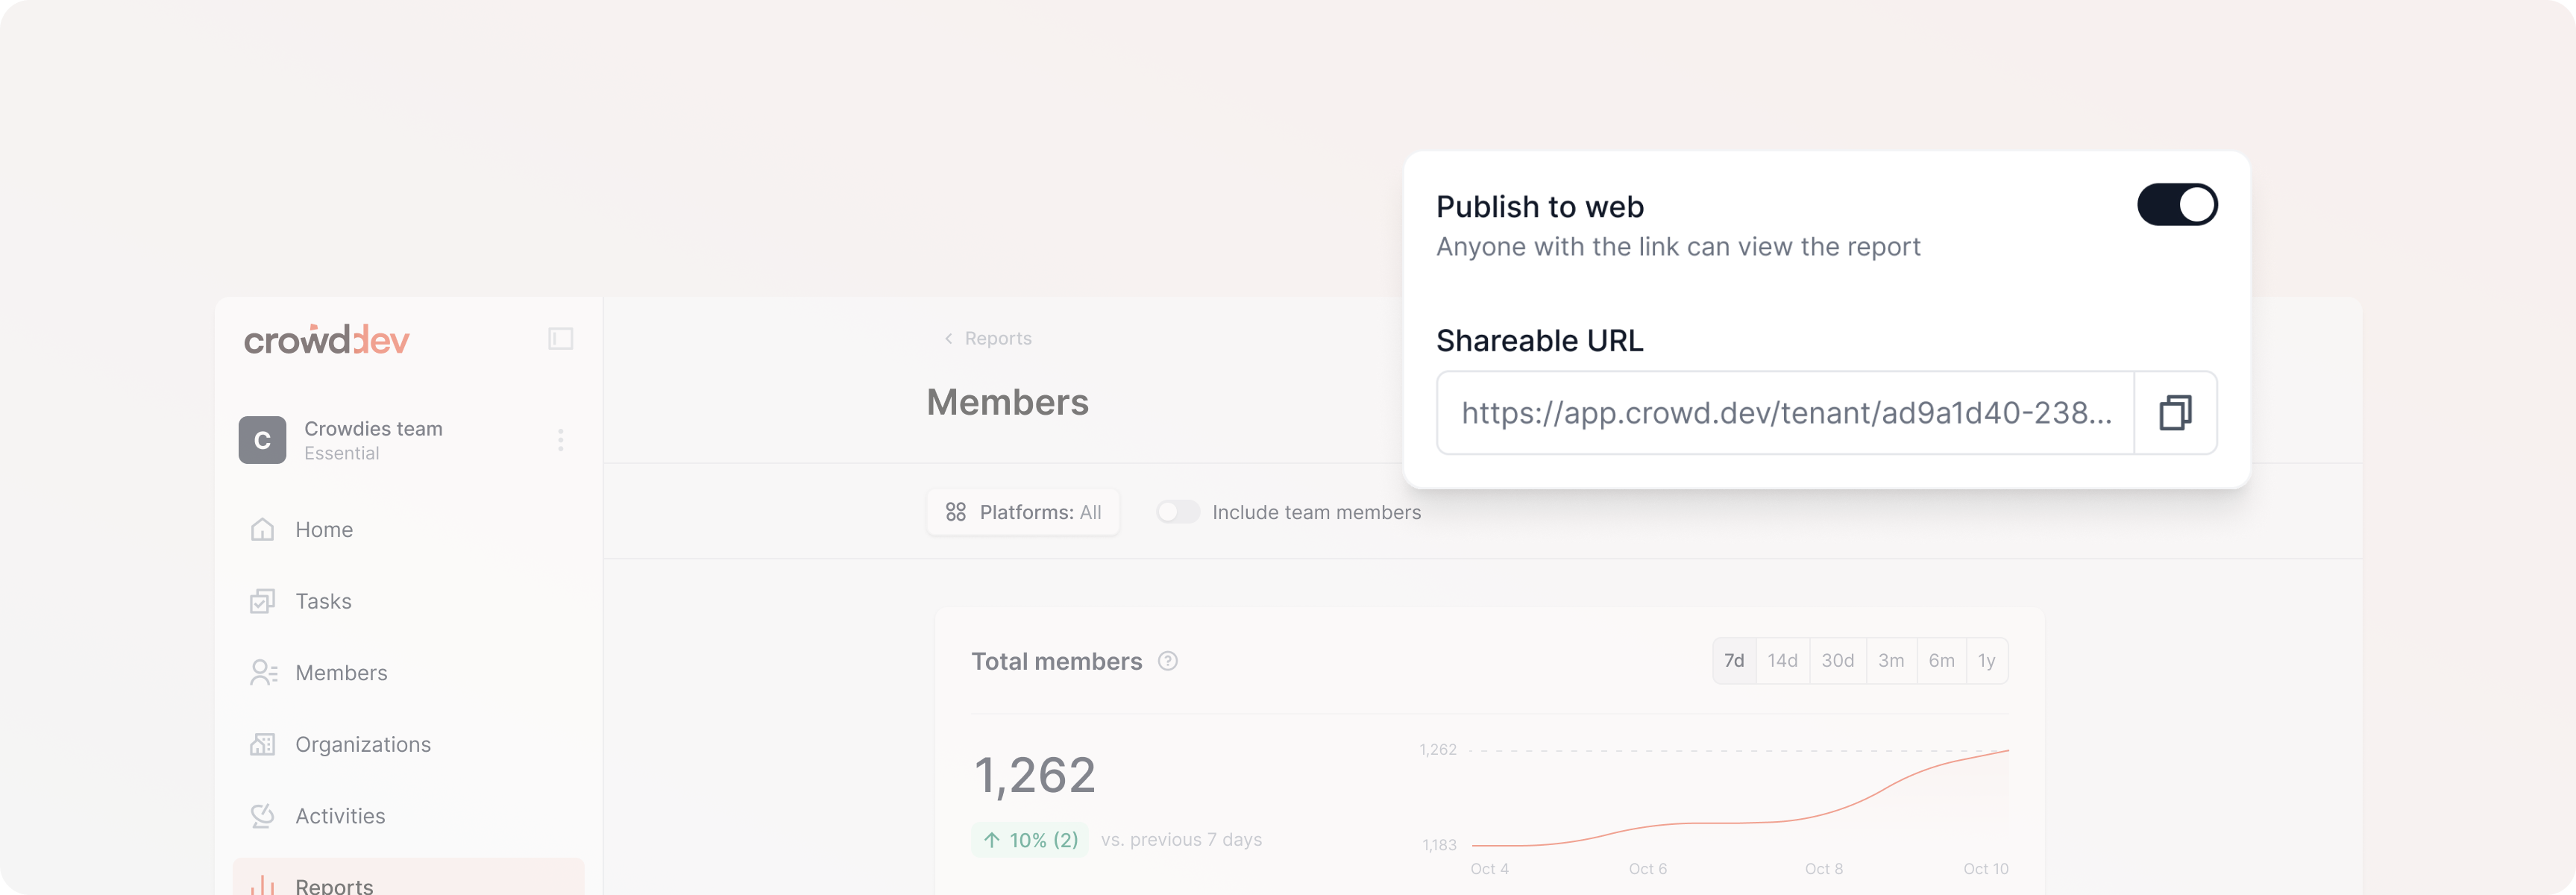Copy the shareable URL icon
Screen dimensions: 2576x895
pos(2175,413)
